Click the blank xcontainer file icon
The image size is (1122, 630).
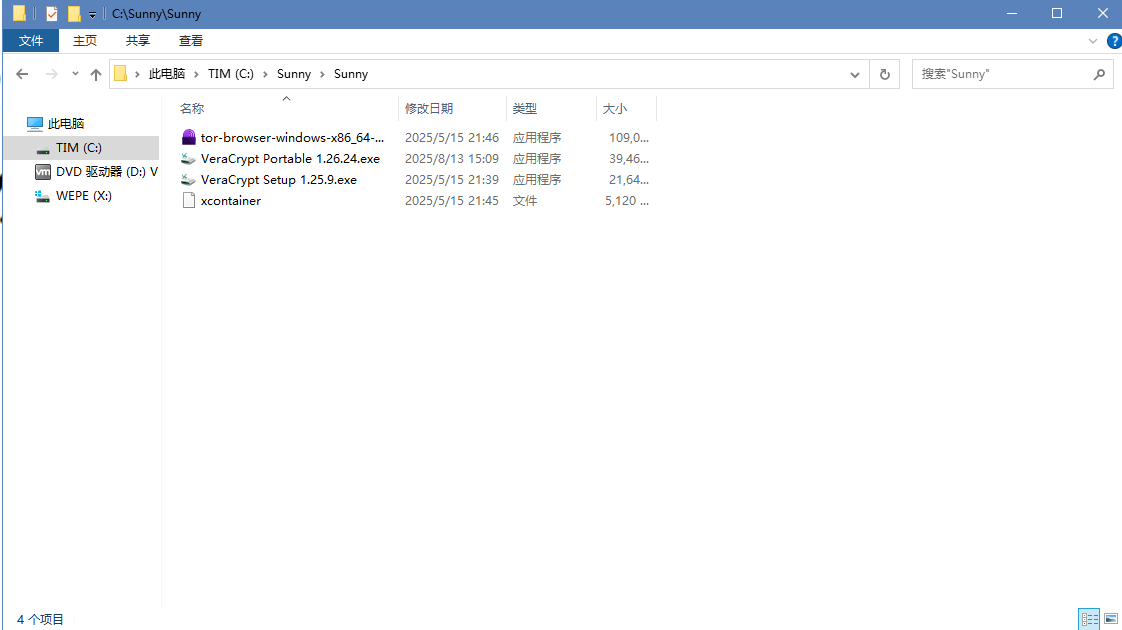click(x=188, y=200)
